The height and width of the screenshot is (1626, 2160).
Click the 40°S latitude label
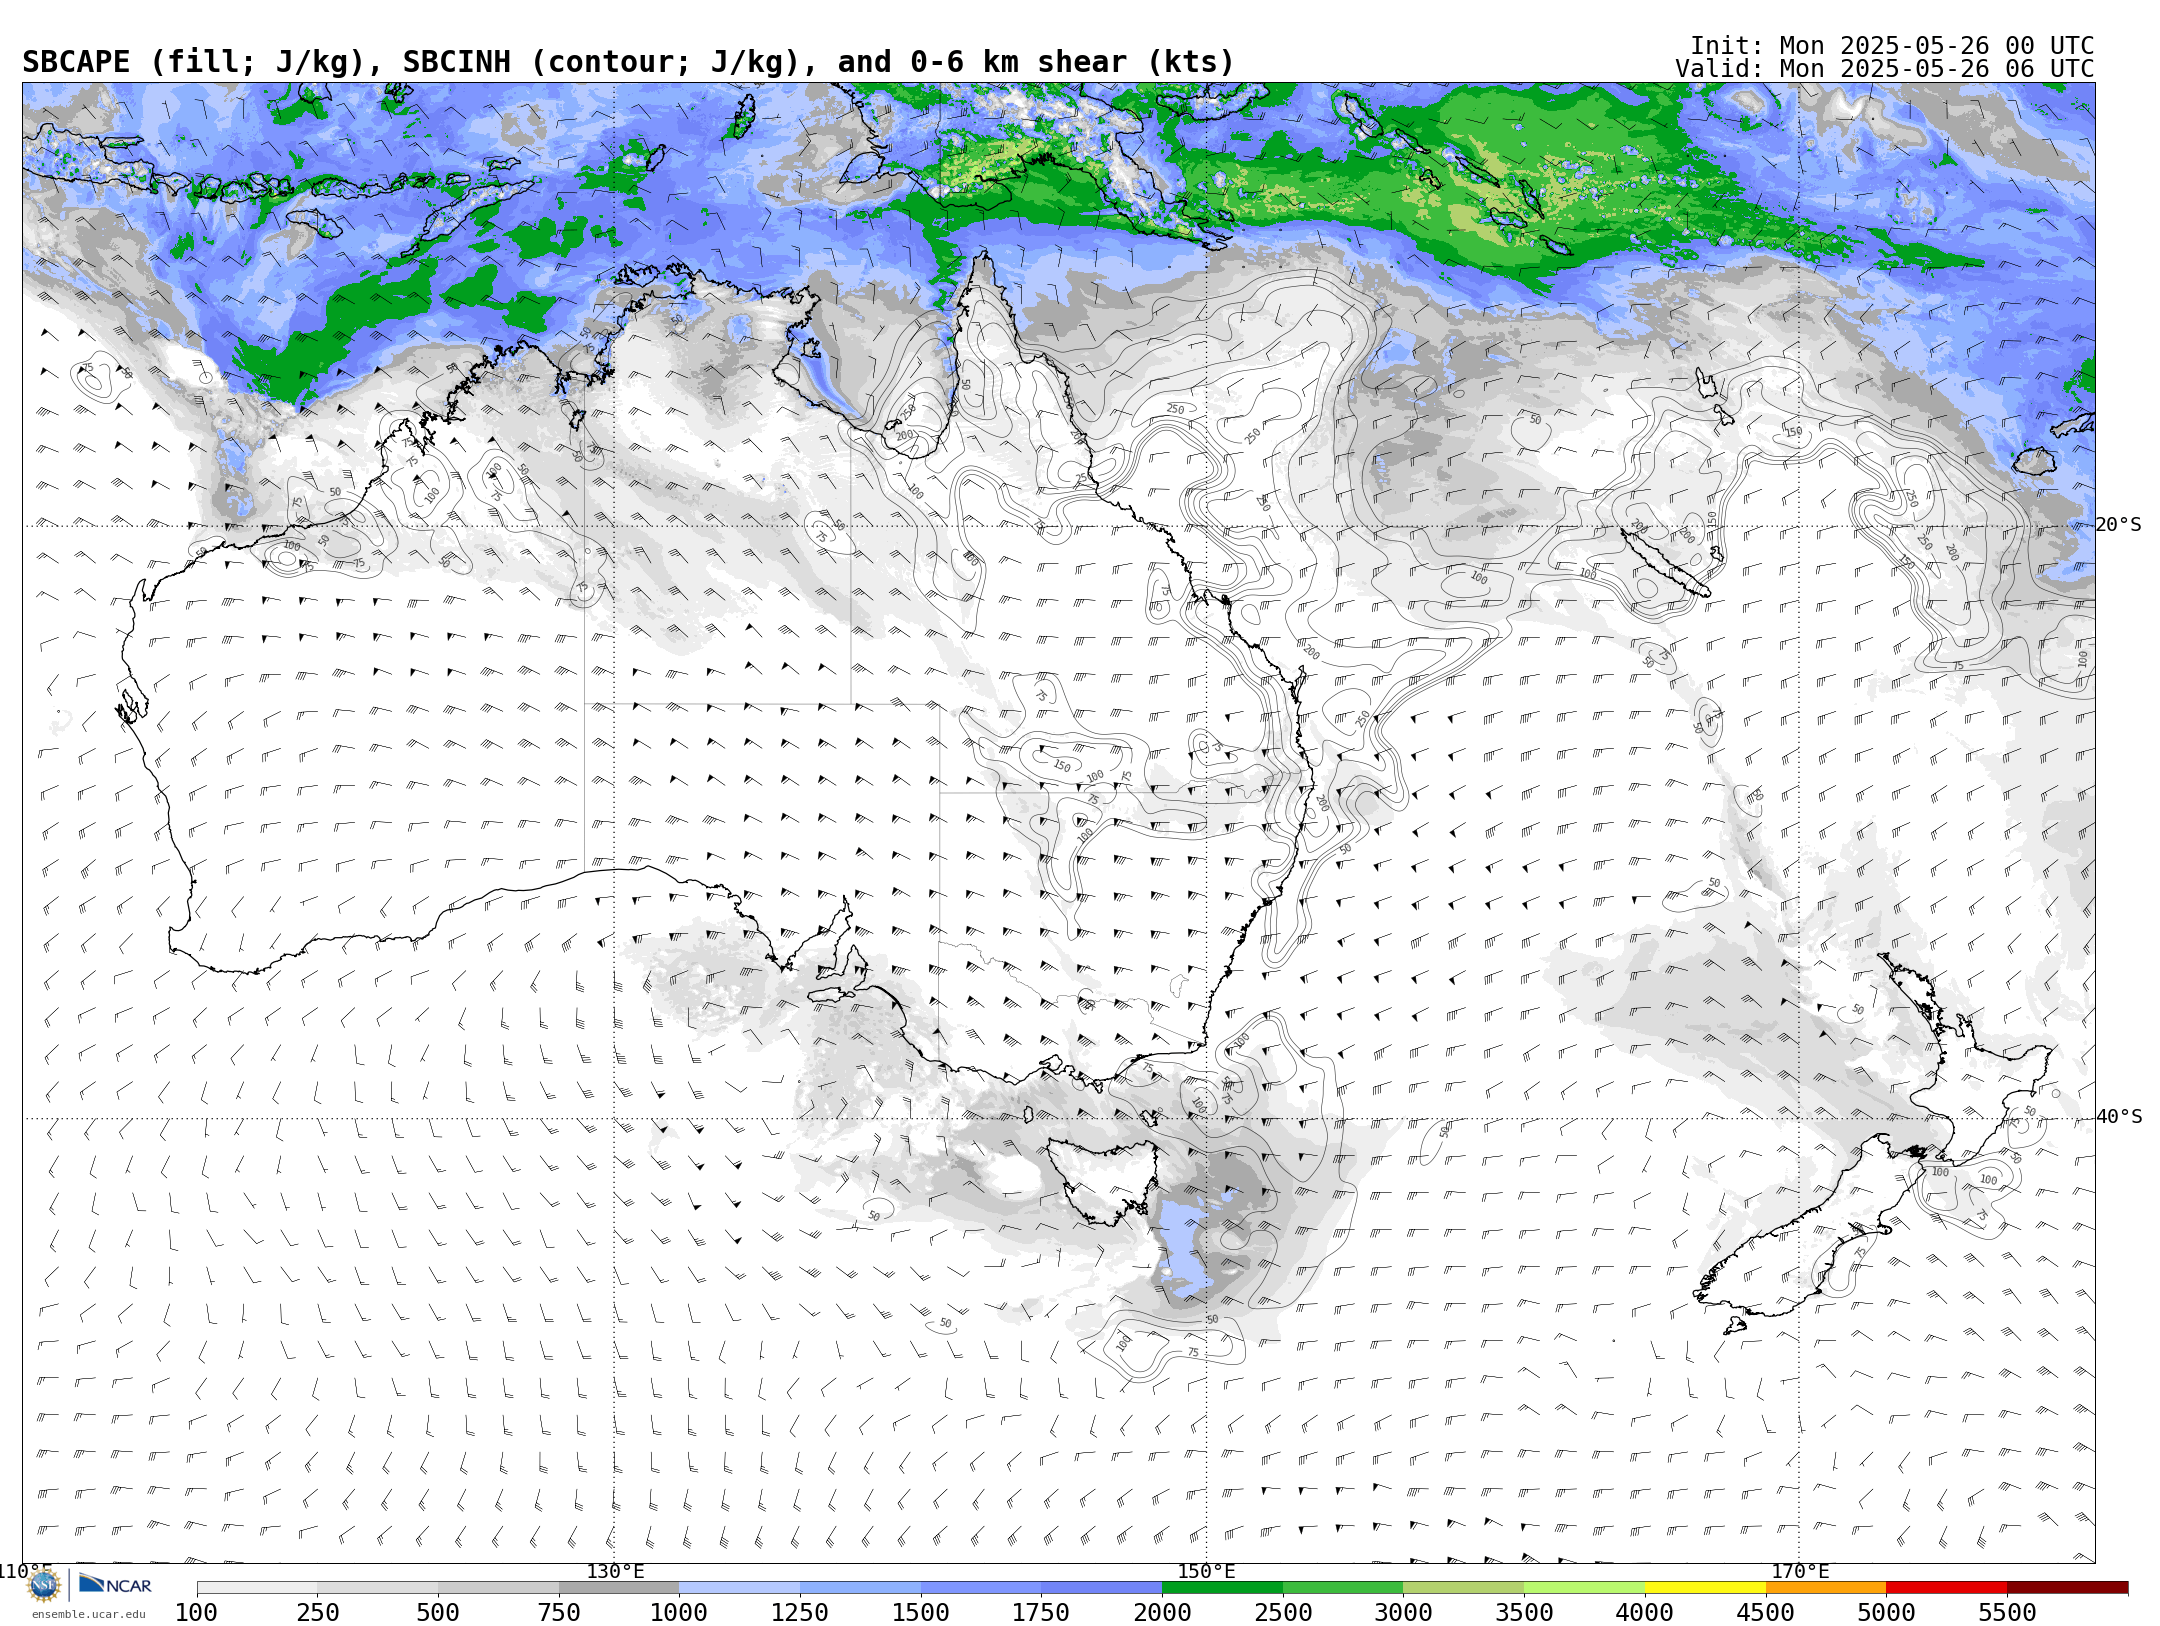click(x=2119, y=1117)
